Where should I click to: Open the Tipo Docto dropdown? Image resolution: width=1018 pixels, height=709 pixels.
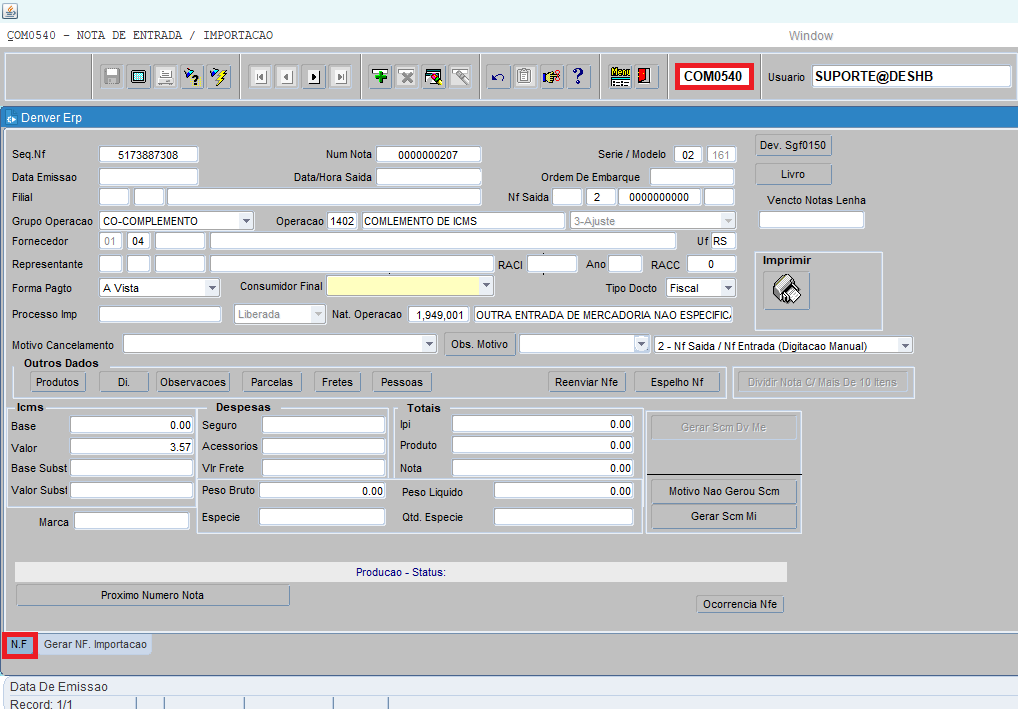728,288
